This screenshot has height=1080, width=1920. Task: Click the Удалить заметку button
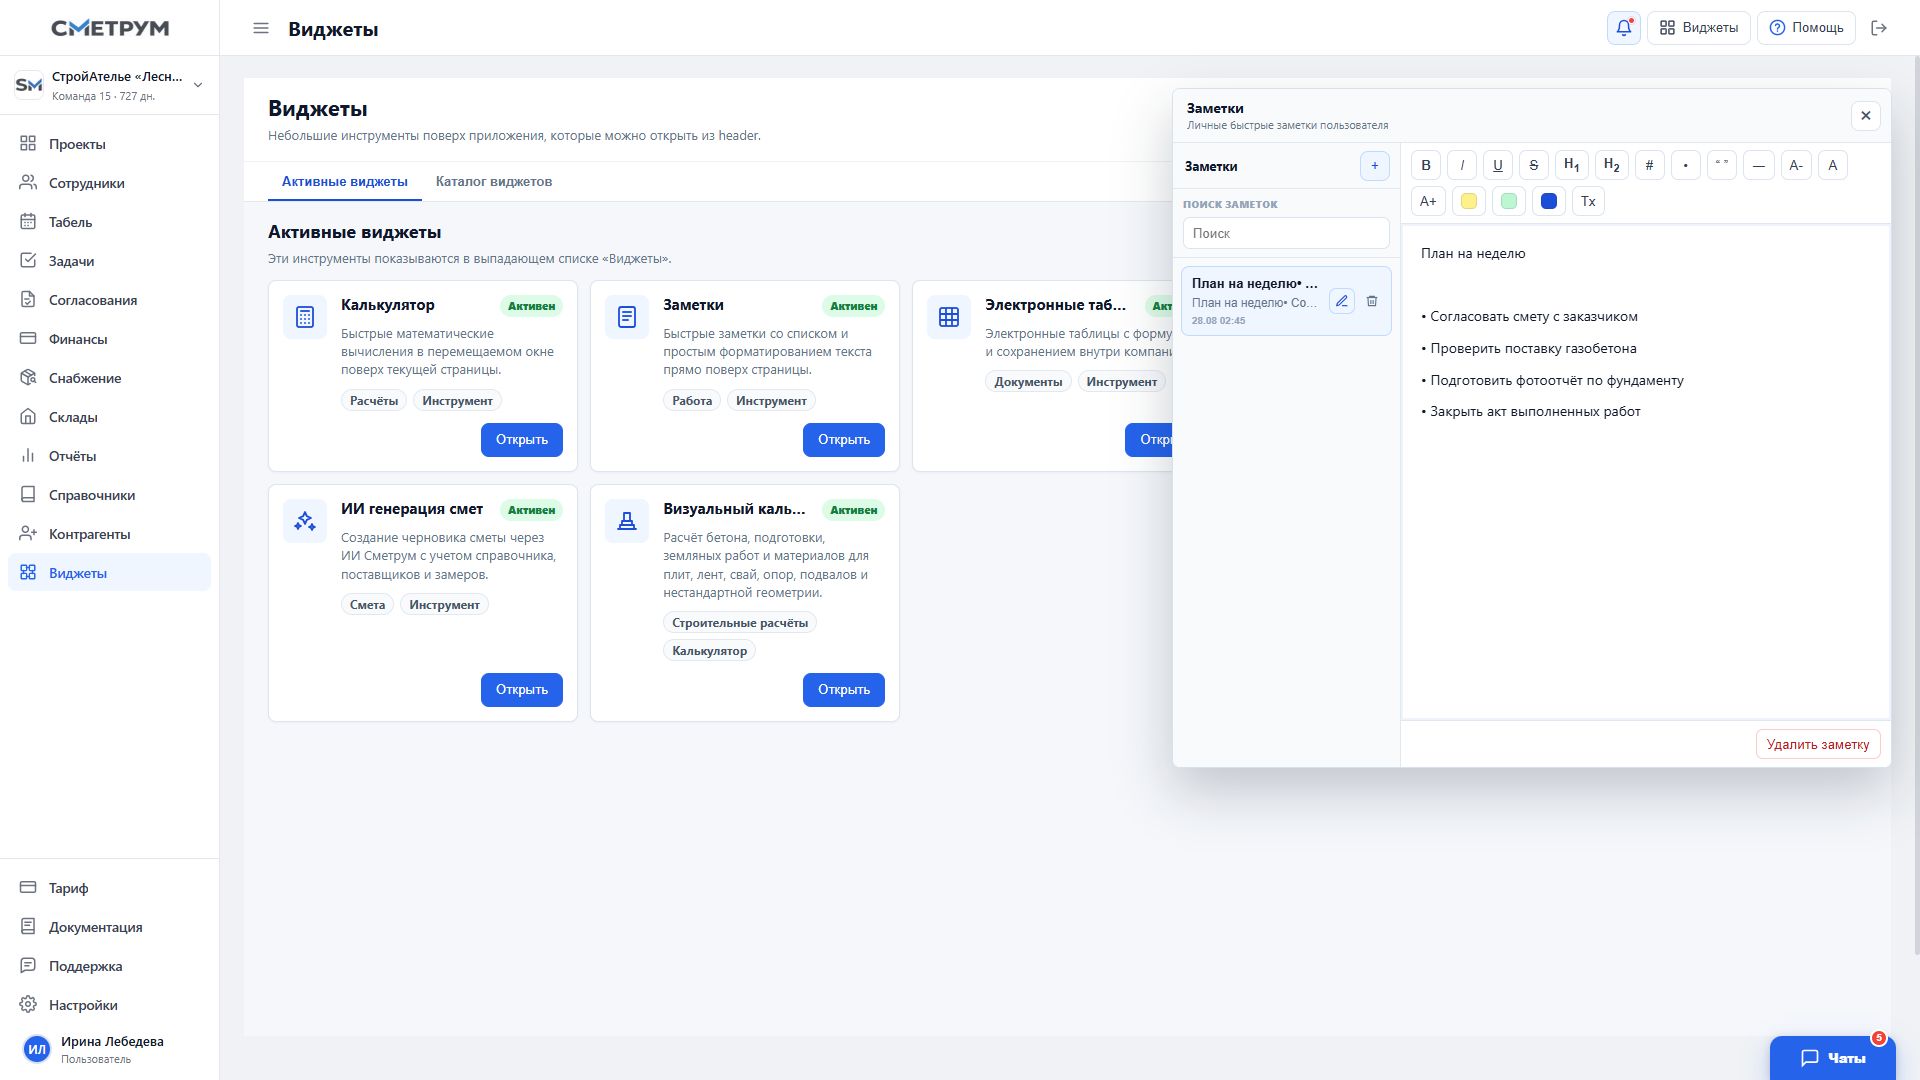(x=1818, y=744)
